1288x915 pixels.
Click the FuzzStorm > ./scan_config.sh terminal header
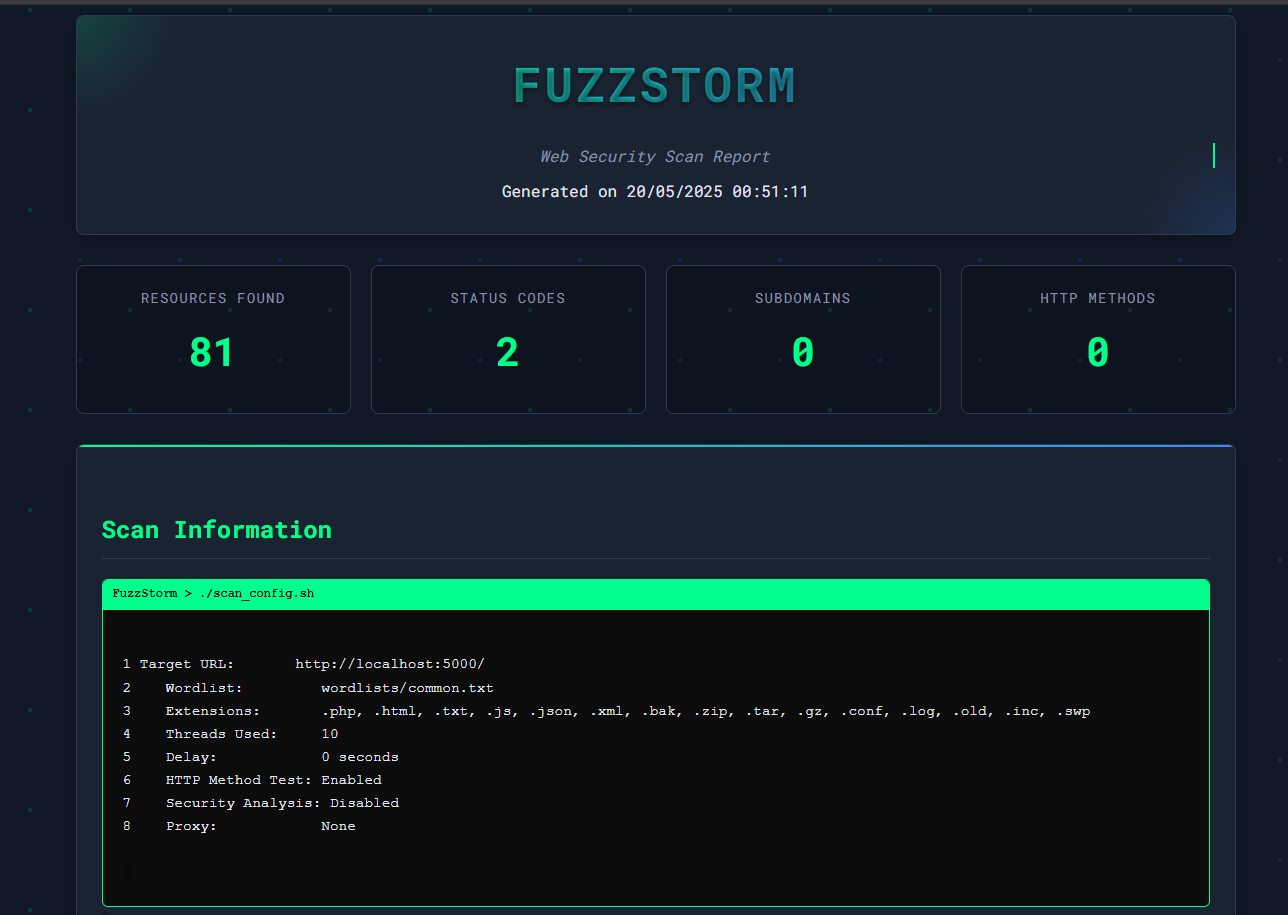pyautogui.click(x=656, y=594)
